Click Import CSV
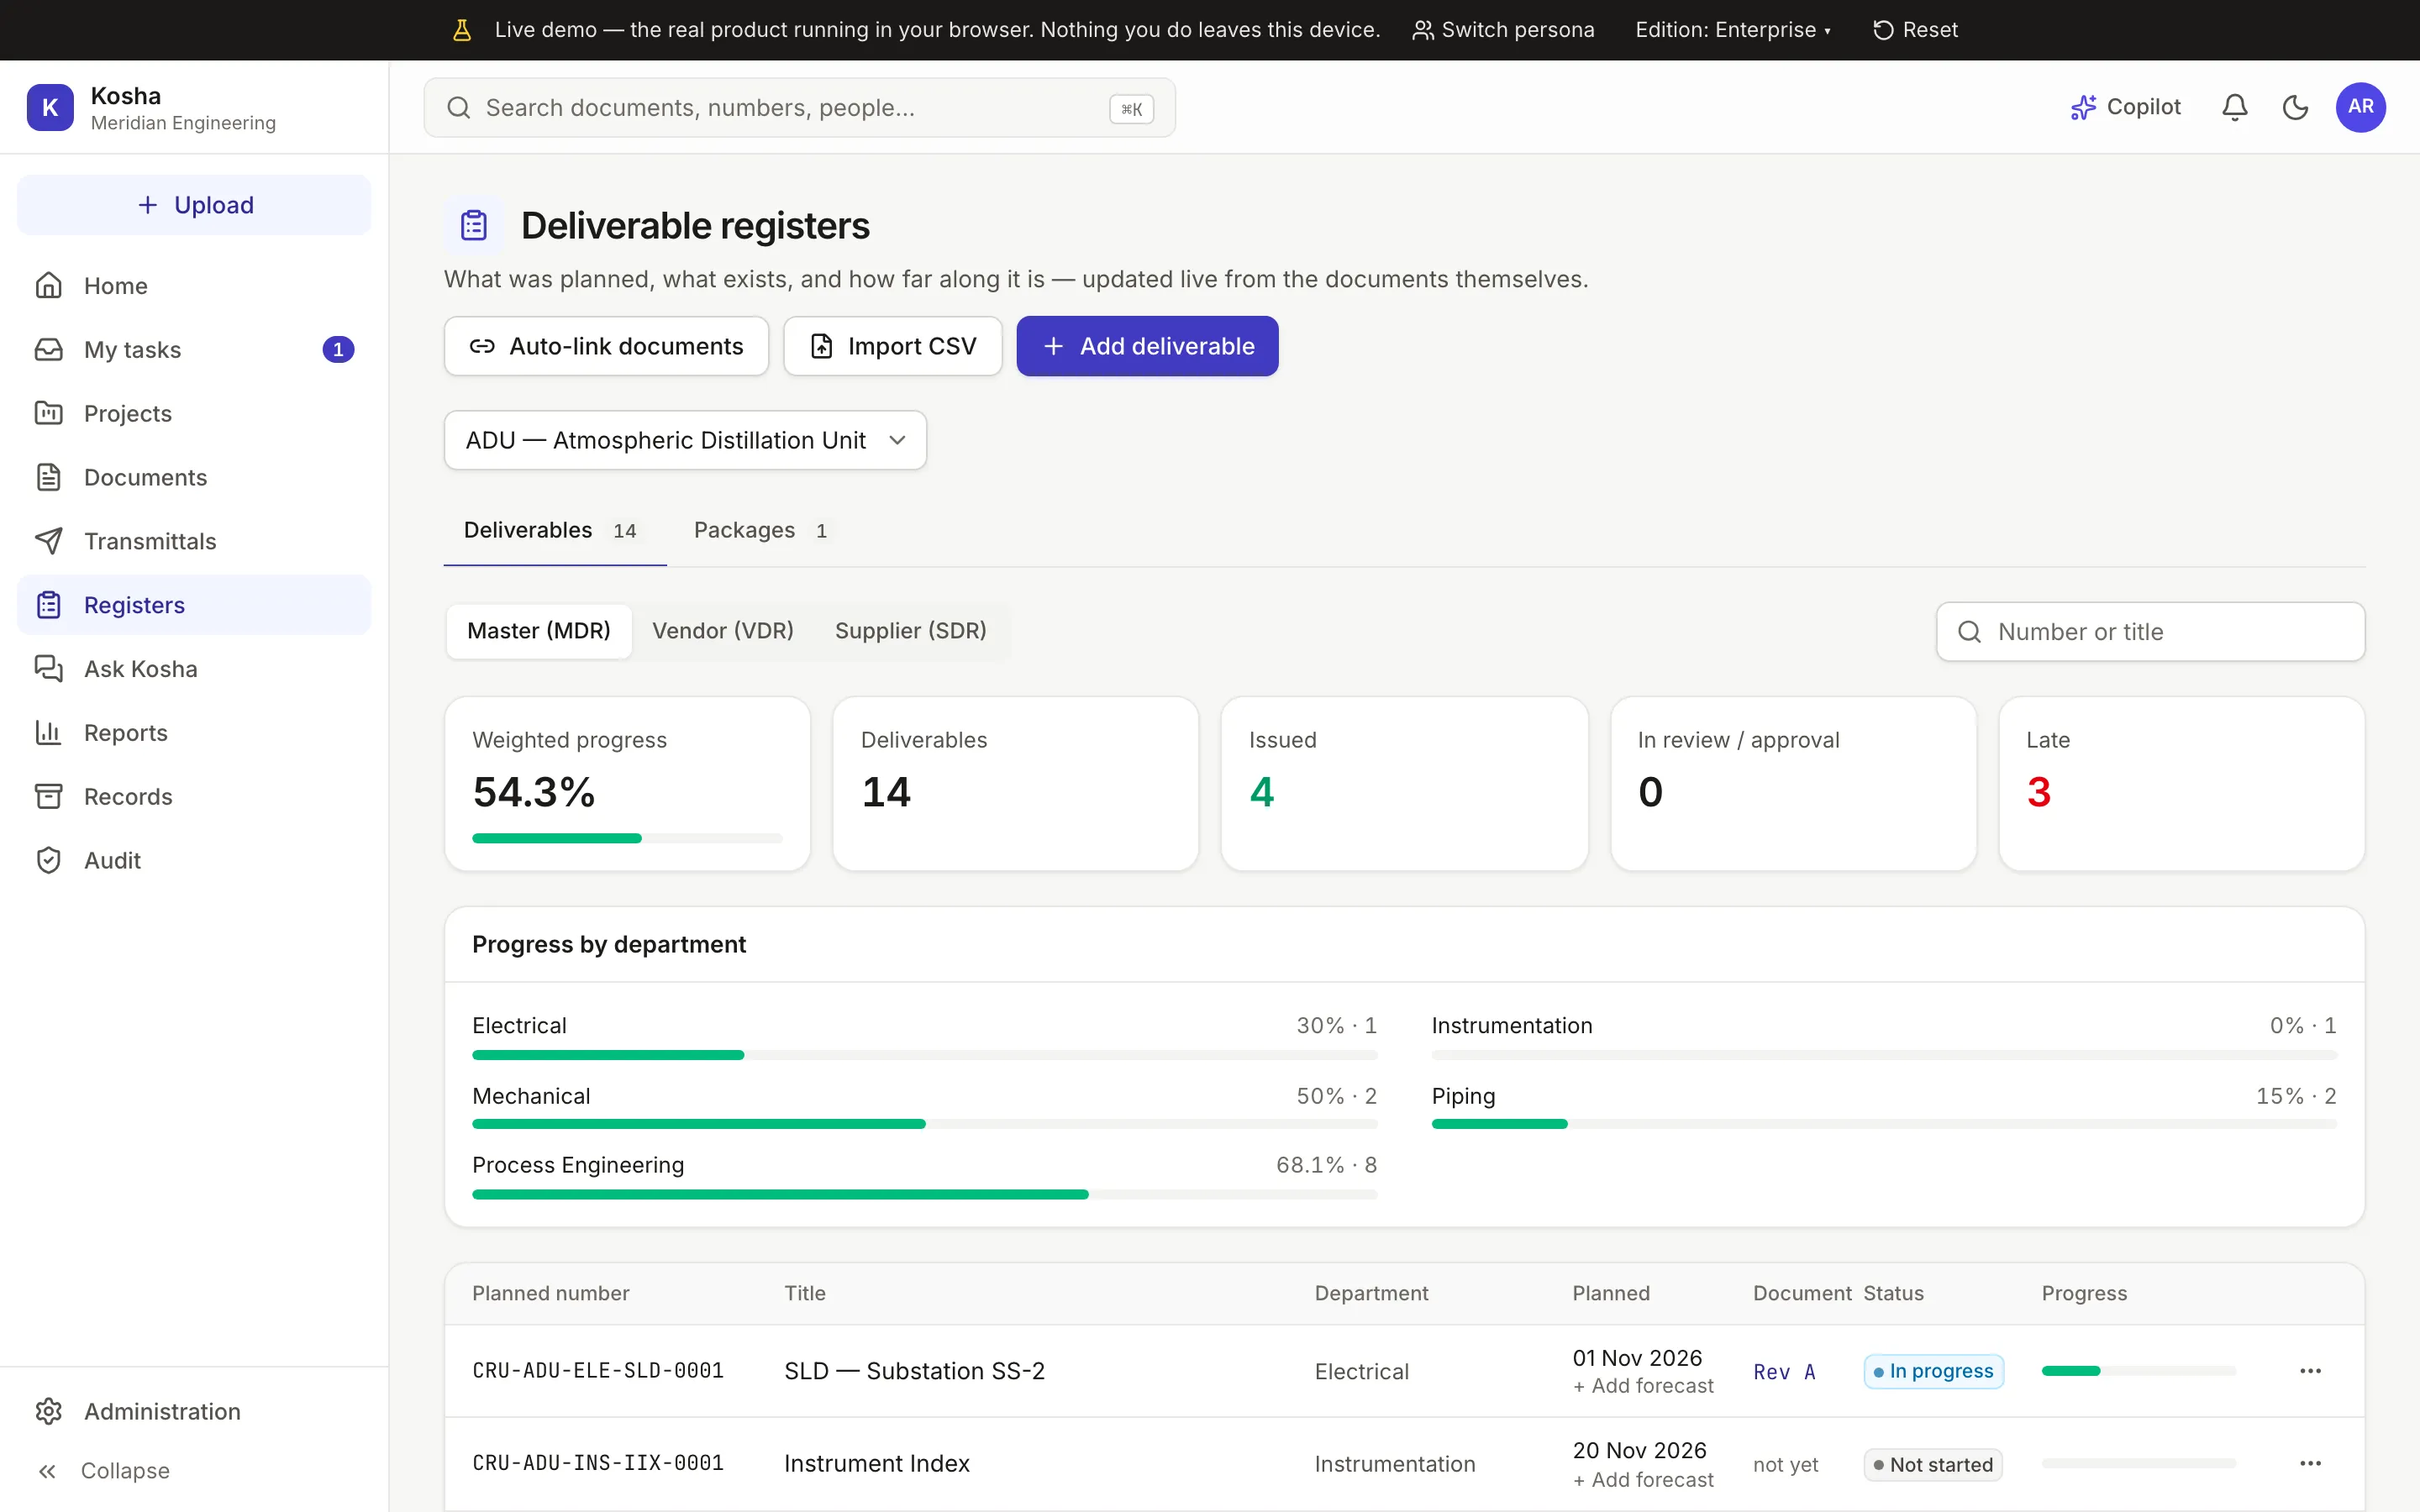2420x1512 pixels. (x=893, y=346)
